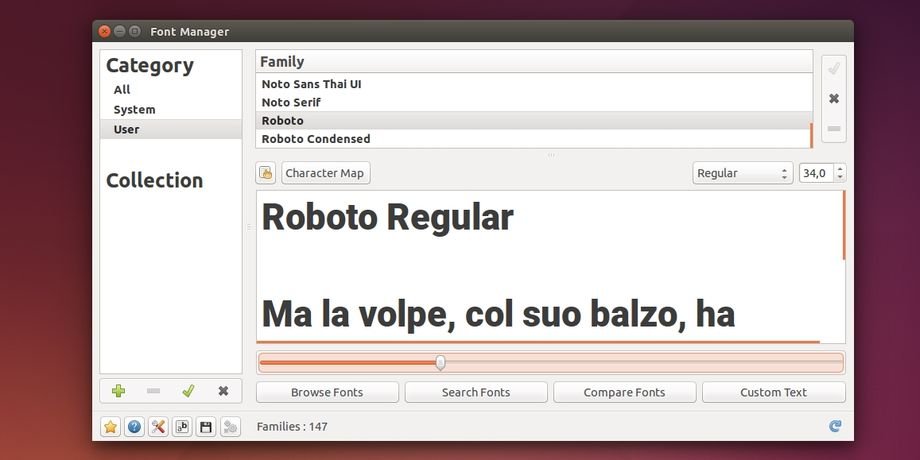Open the Character Map
The height and width of the screenshot is (460, 920).
pyautogui.click(x=326, y=173)
